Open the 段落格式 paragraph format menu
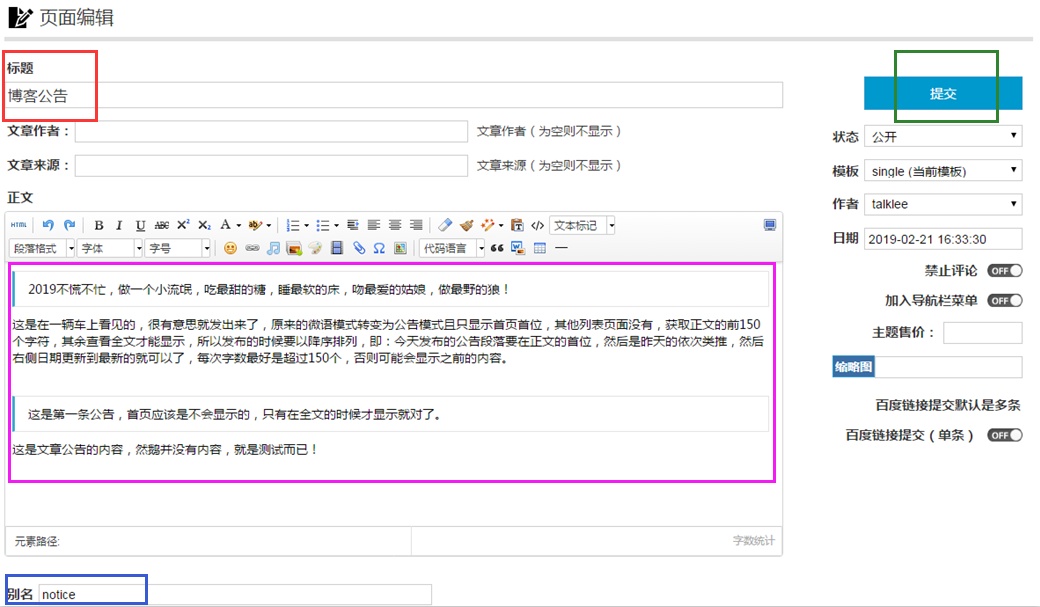 42,248
